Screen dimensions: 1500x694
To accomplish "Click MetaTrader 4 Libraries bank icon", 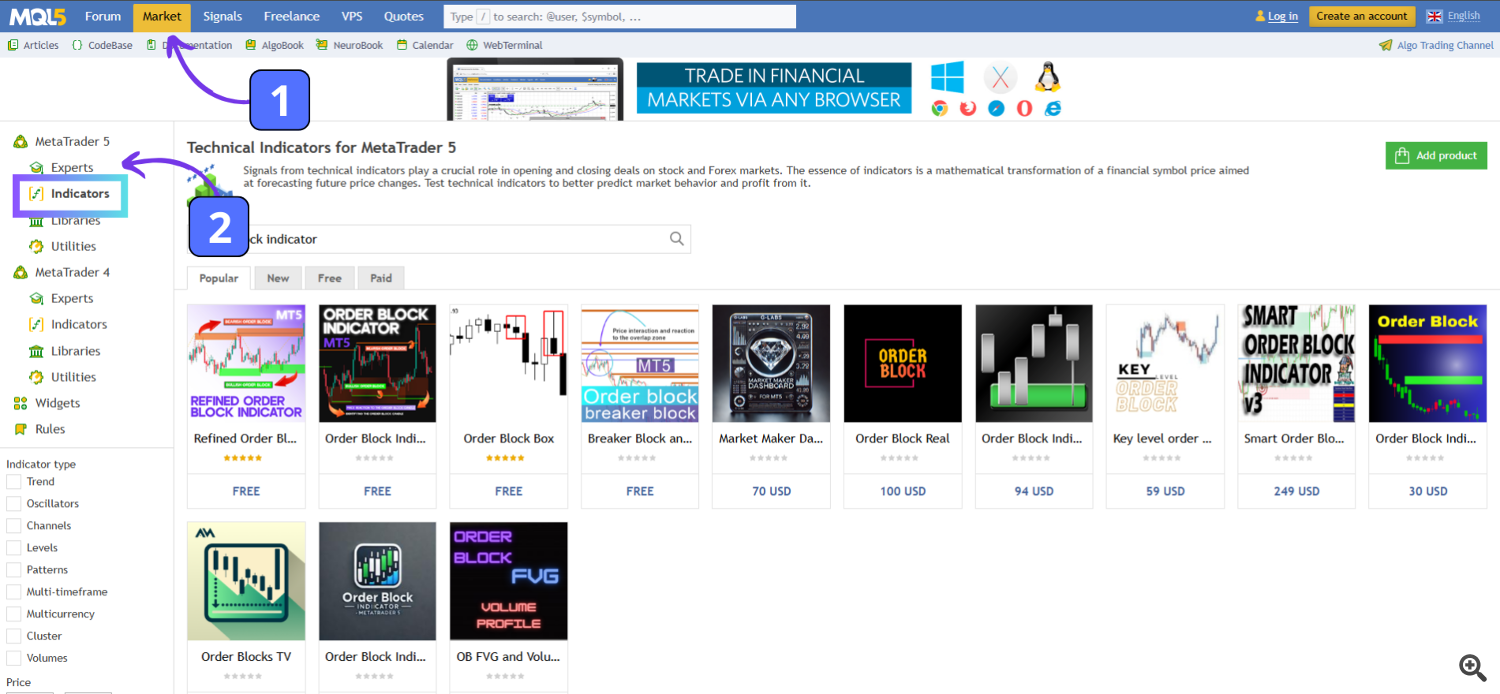I will tap(37, 351).
